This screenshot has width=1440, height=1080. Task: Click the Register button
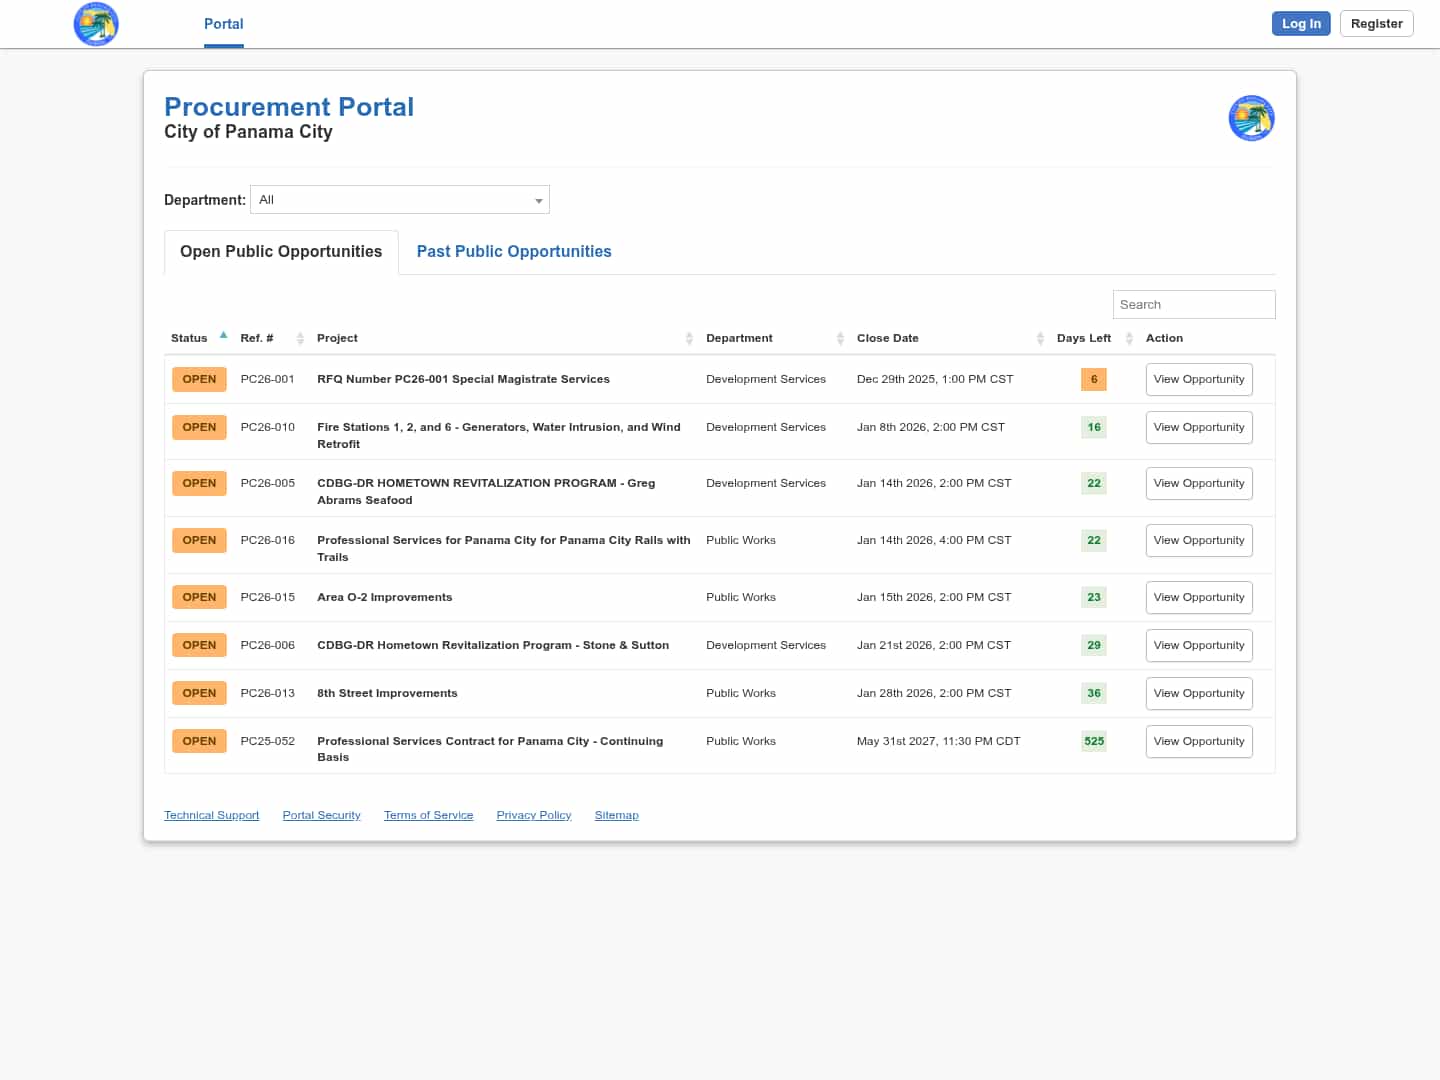(1376, 24)
